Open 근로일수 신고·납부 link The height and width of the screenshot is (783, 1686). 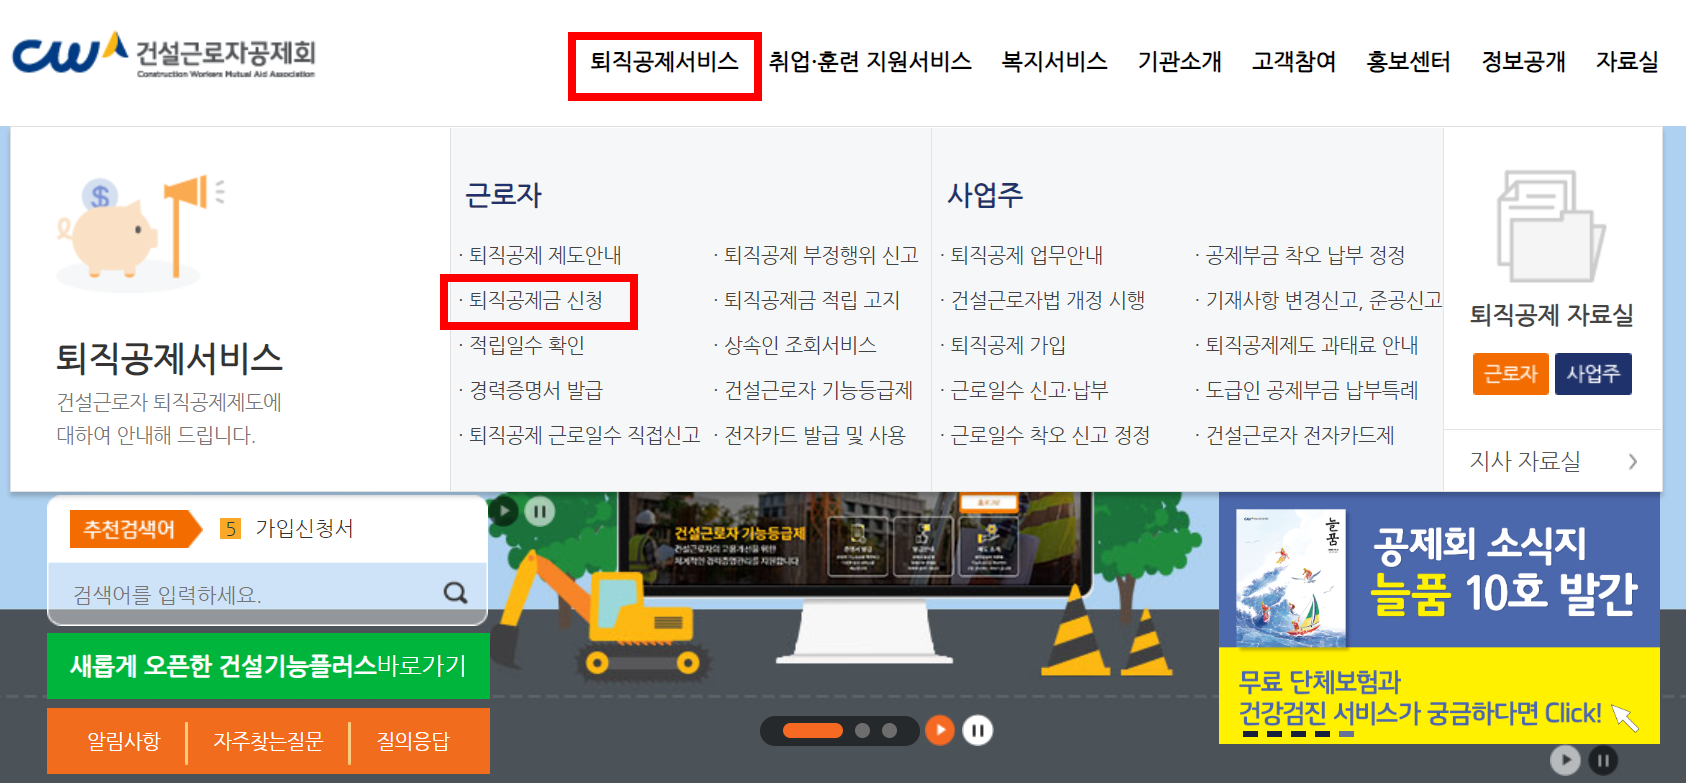(x=1029, y=390)
